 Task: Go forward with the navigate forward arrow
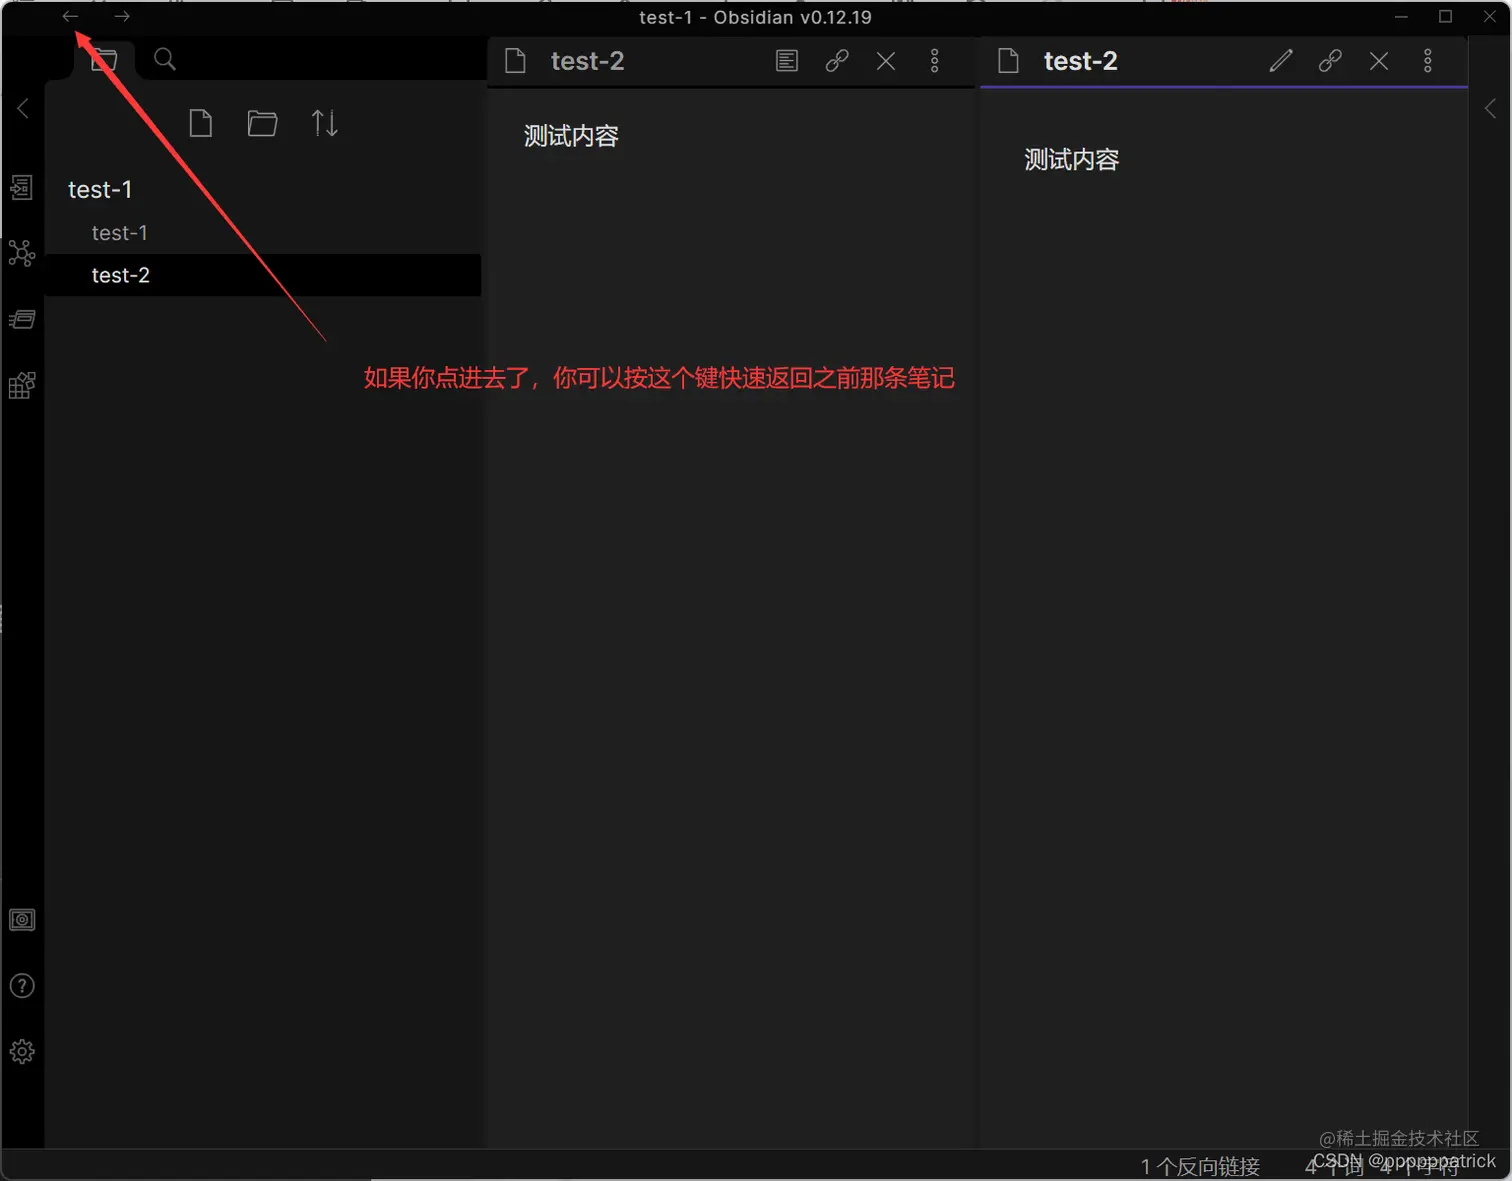(x=122, y=16)
